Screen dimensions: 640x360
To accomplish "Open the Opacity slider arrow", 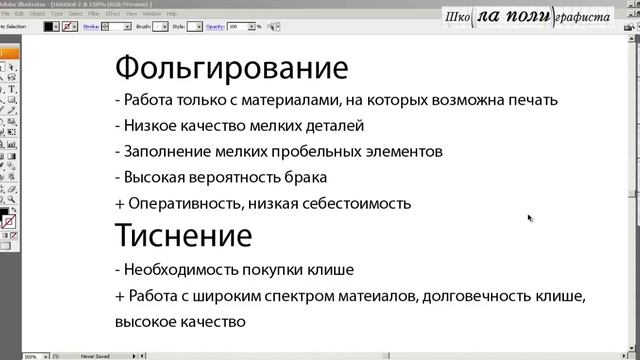I will (252, 27).
